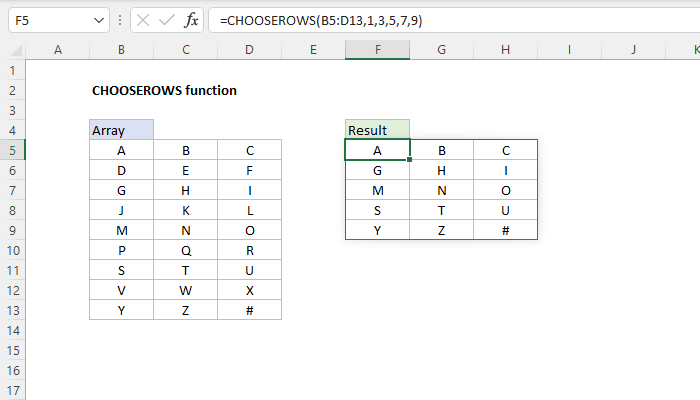Select cell containing 'R' in the array
This screenshot has height=400, width=700.
pyautogui.click(x=250, y=250)
